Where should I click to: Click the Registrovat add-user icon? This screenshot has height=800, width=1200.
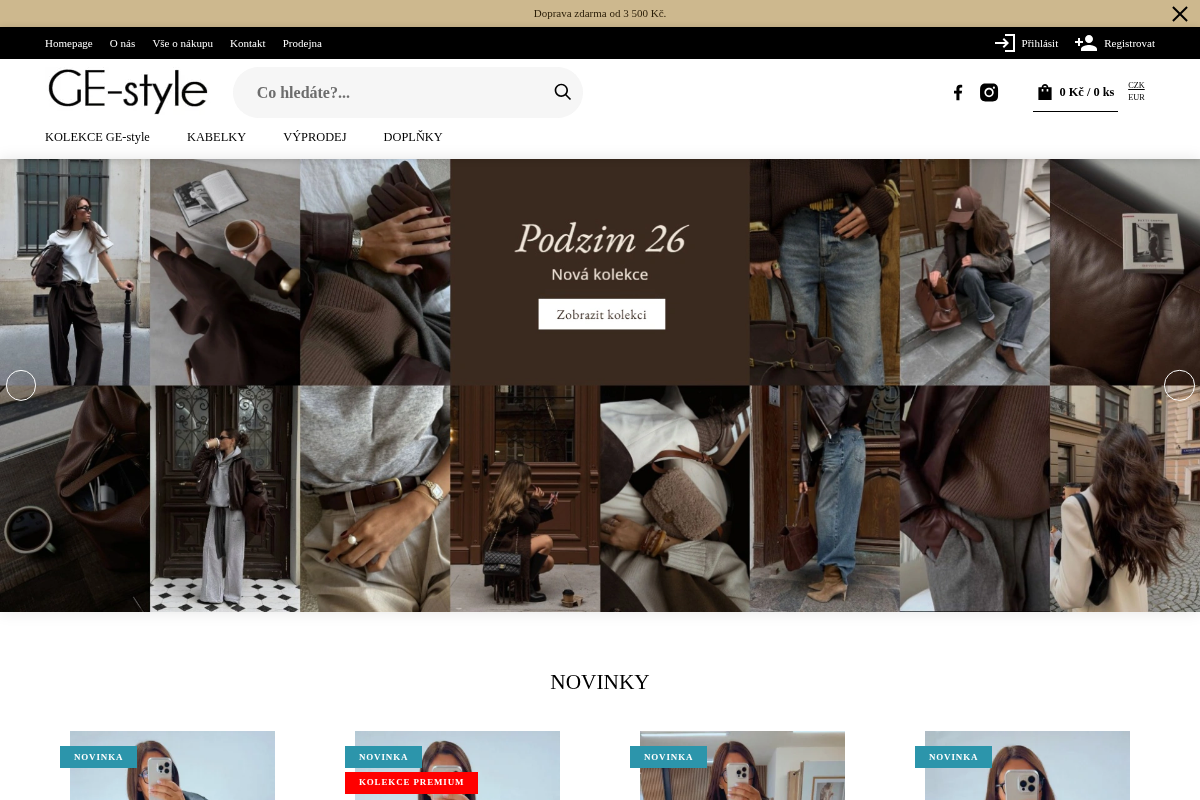pos(1086,43)
